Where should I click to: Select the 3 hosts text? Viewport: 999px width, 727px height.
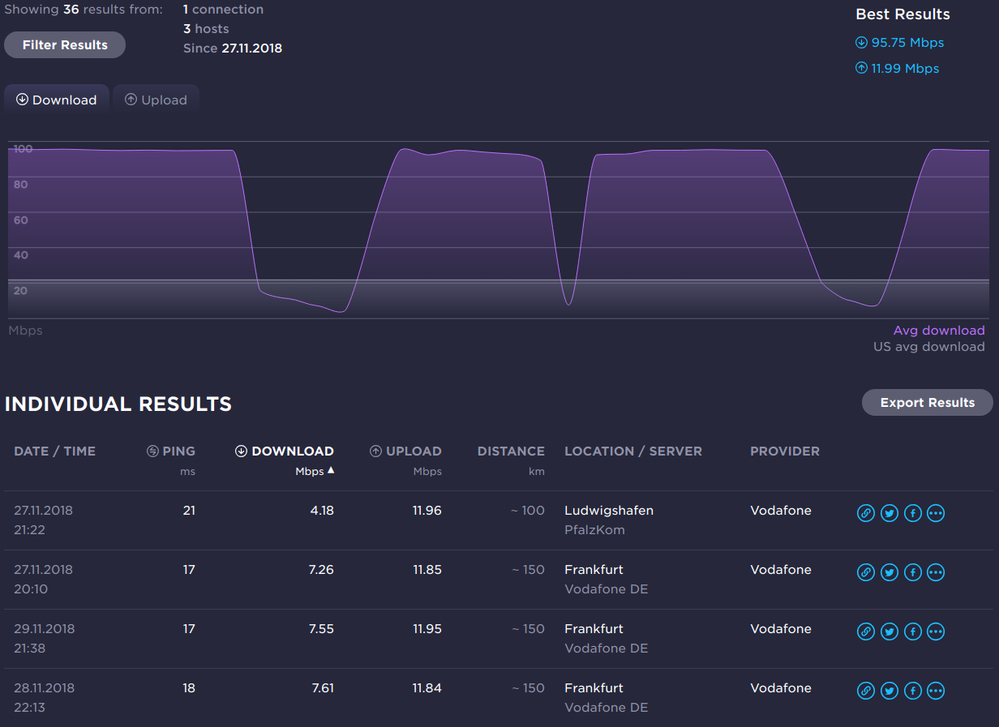point(206,29)
